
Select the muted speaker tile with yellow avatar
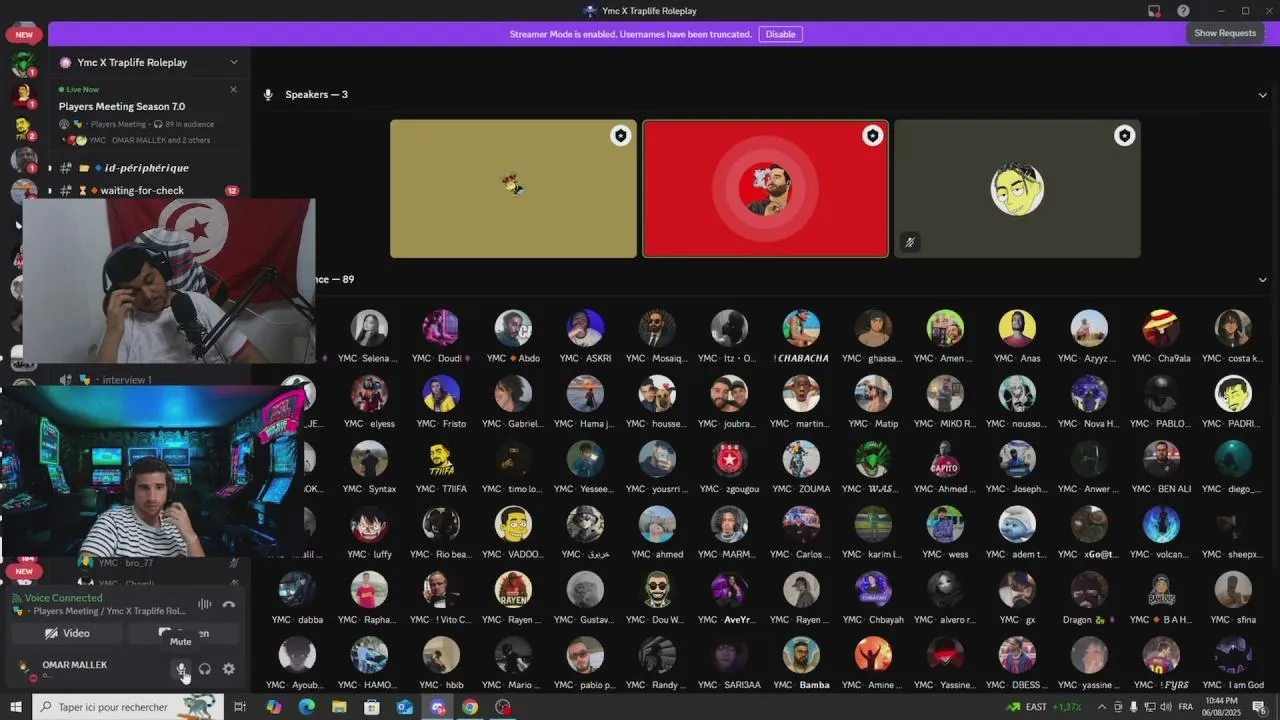(1017, 189)
